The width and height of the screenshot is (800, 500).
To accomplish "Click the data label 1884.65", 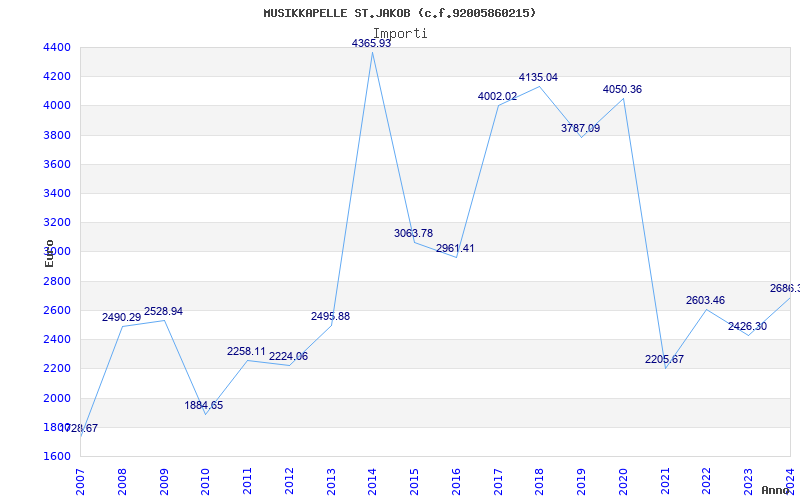I will pos(204,406).
